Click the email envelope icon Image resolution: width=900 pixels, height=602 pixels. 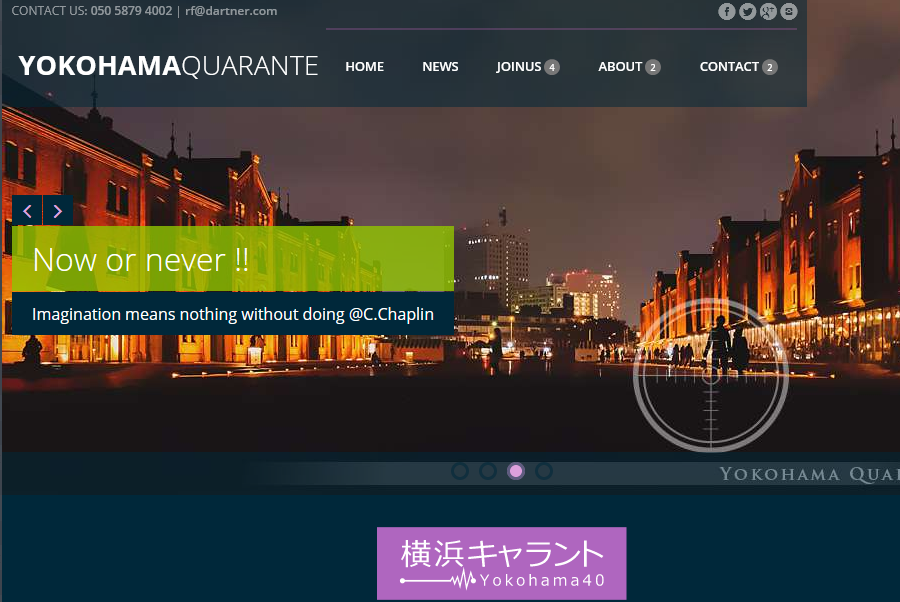[x=789, y=12]
